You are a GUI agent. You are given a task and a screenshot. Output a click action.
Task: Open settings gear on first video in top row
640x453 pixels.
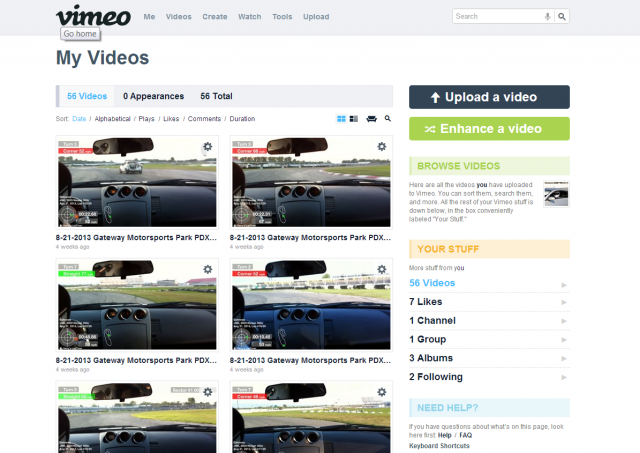click(208, 147)
